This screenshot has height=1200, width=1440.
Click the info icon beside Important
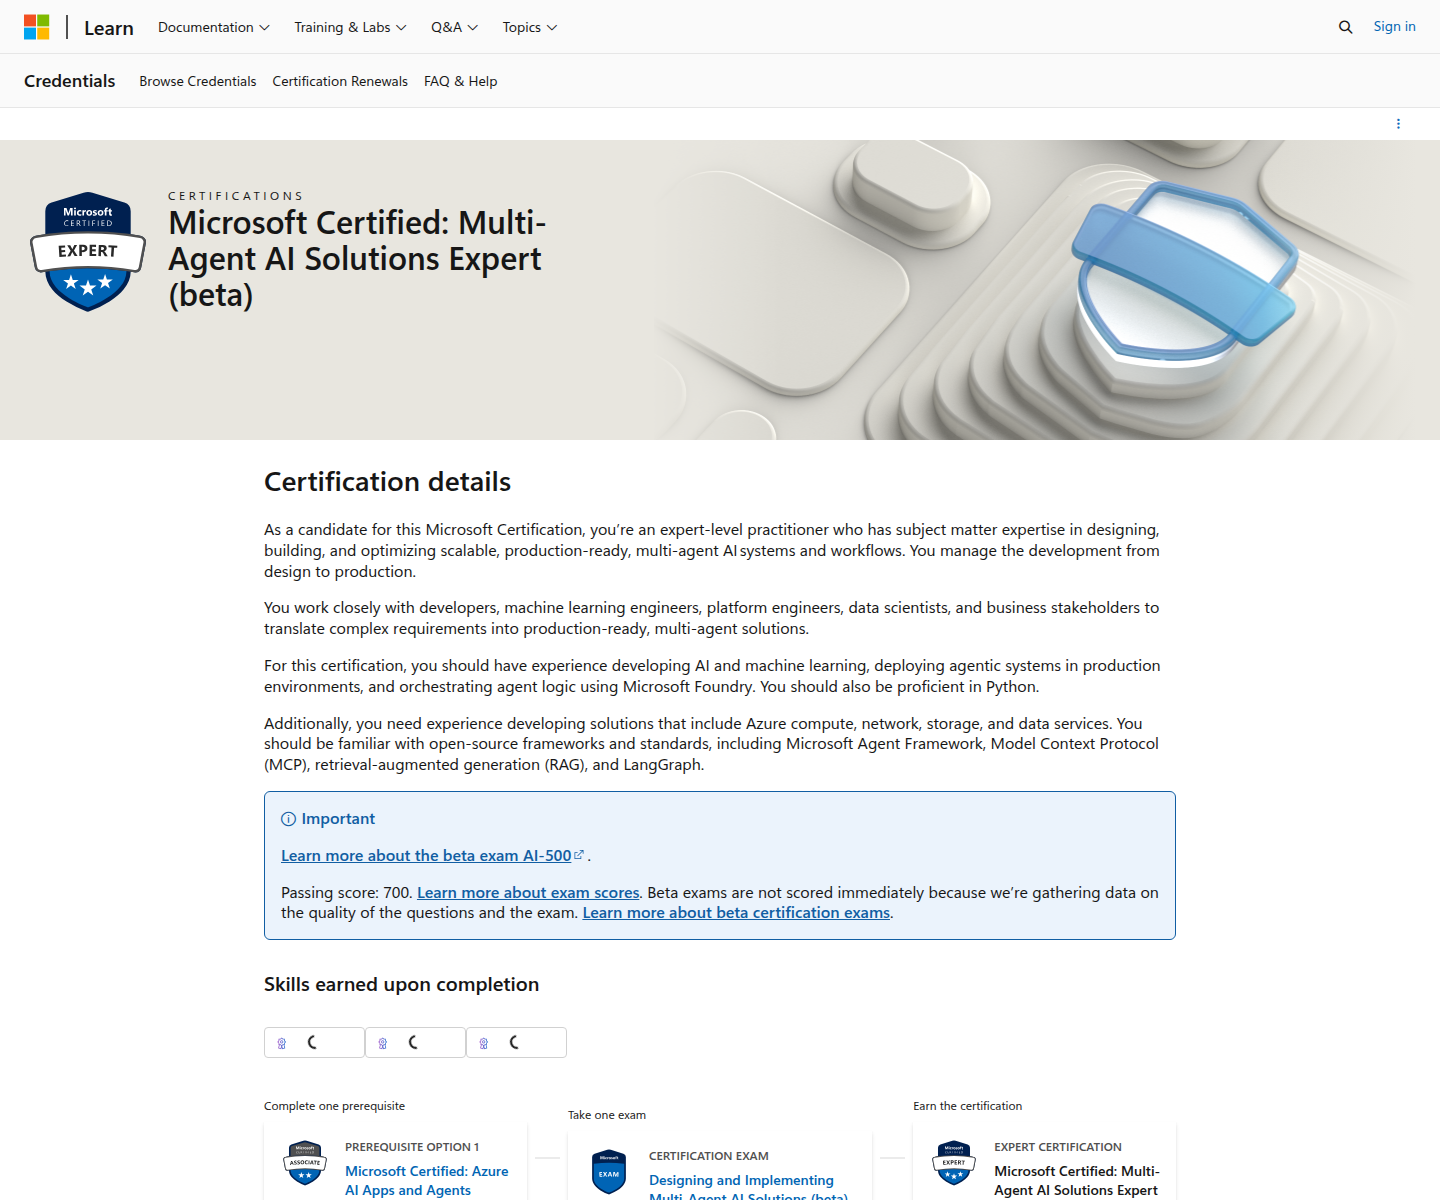[x=288, y=819]
